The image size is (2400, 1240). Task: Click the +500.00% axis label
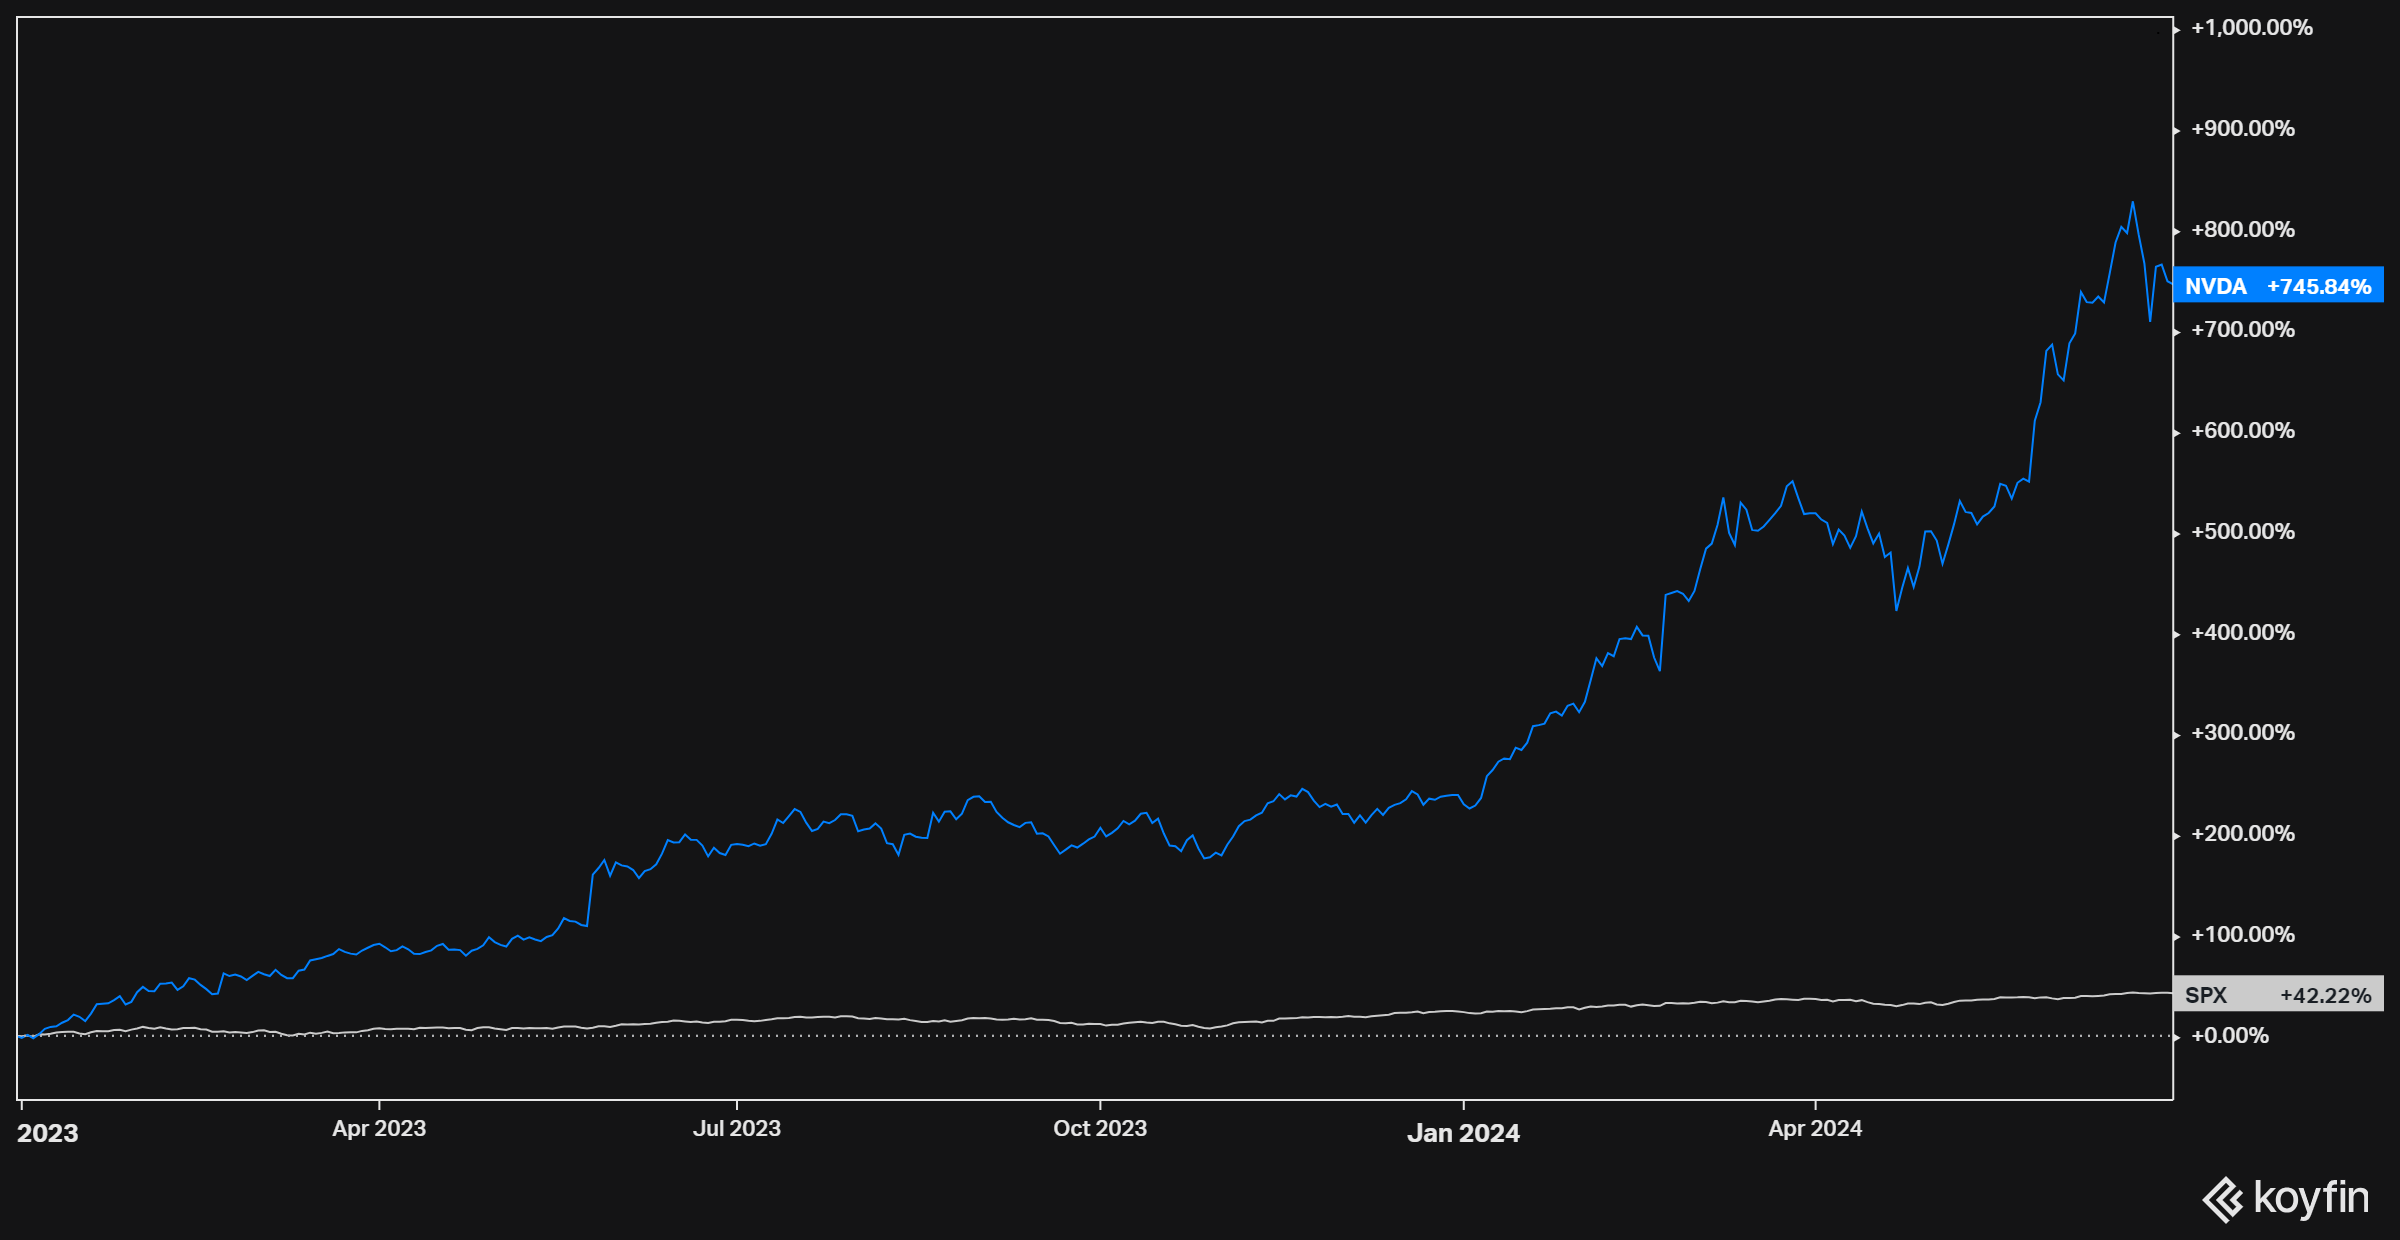[2243, 532]
